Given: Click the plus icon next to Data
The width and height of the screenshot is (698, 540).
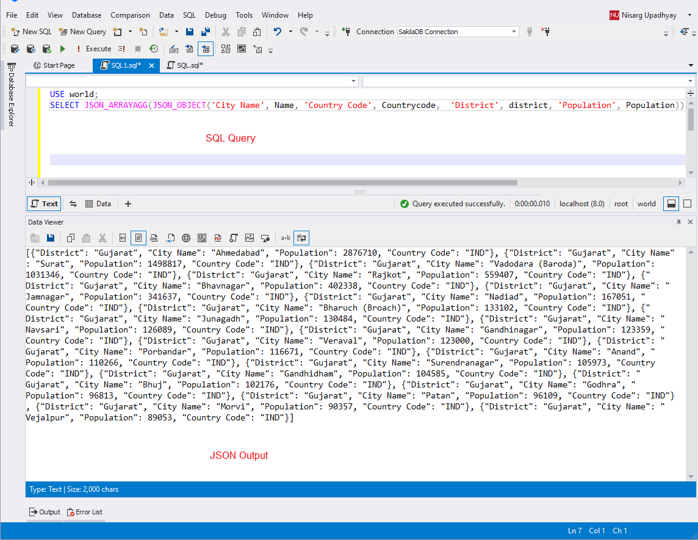Looking at the screenshot, I should (x=128, y=204).
